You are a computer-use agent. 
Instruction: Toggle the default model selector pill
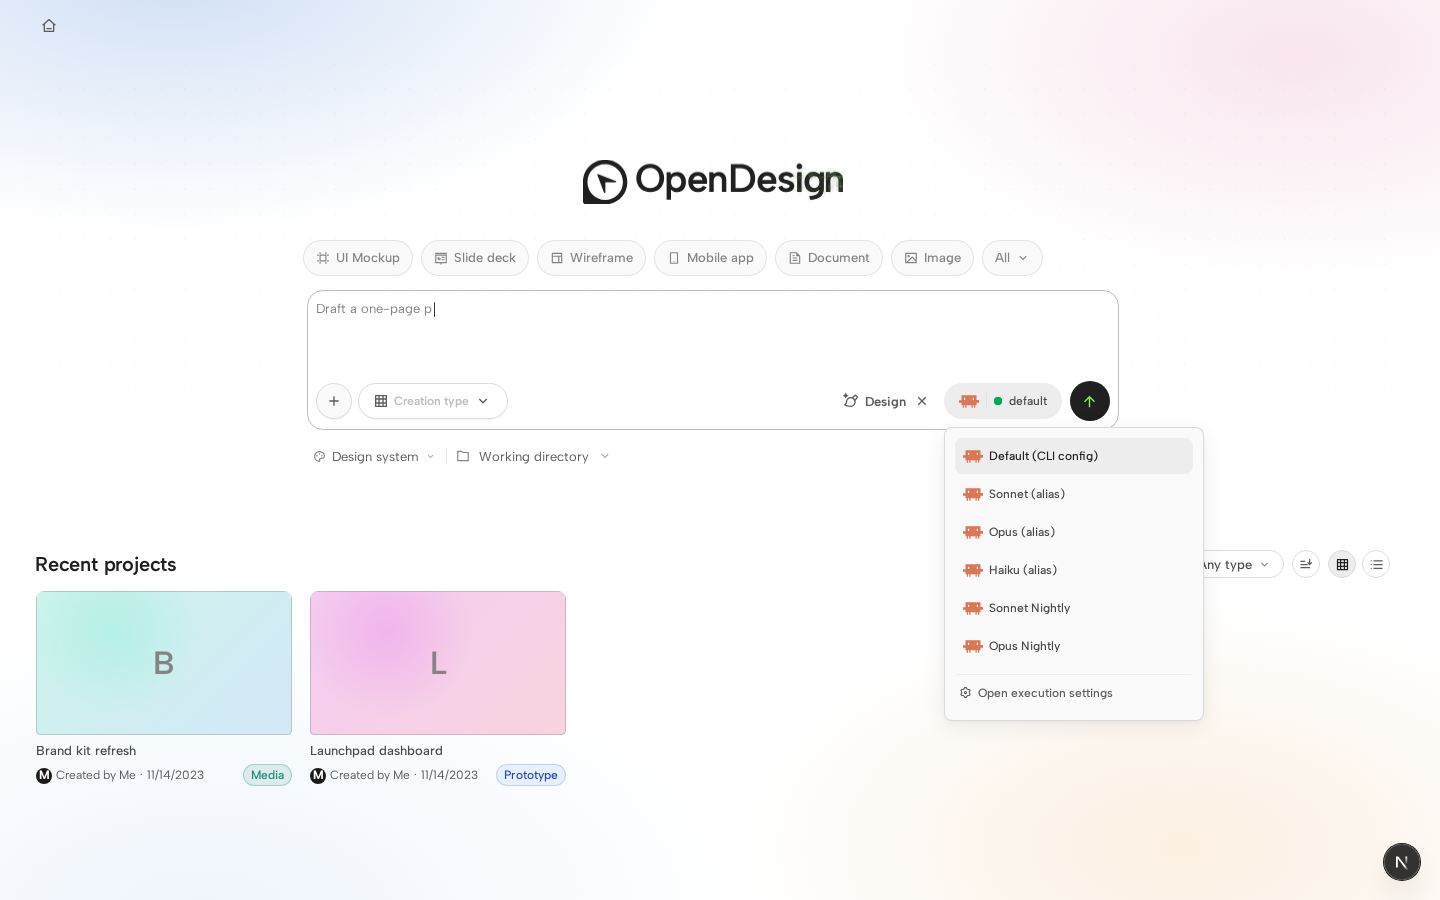click(1003, 401)
